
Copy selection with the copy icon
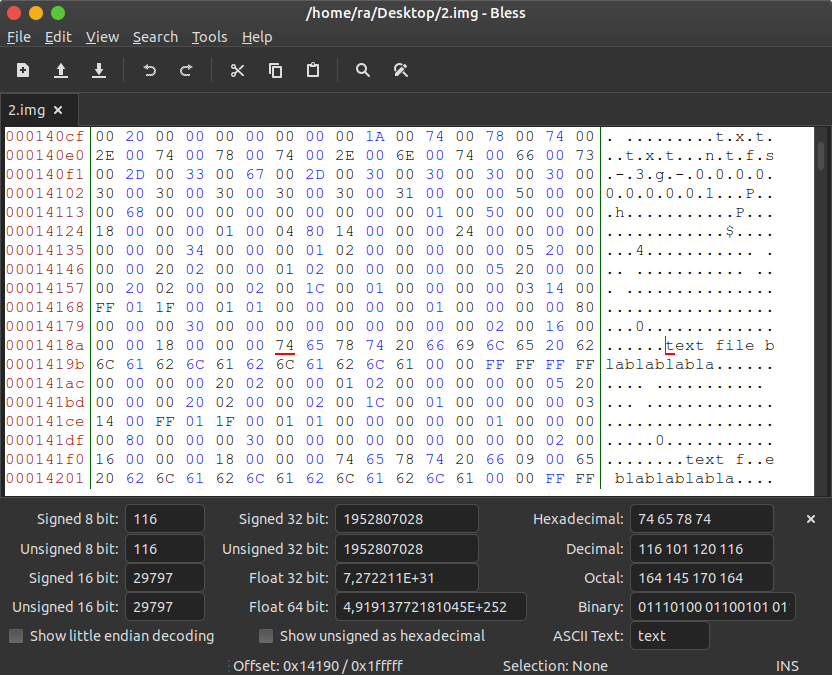275,70
